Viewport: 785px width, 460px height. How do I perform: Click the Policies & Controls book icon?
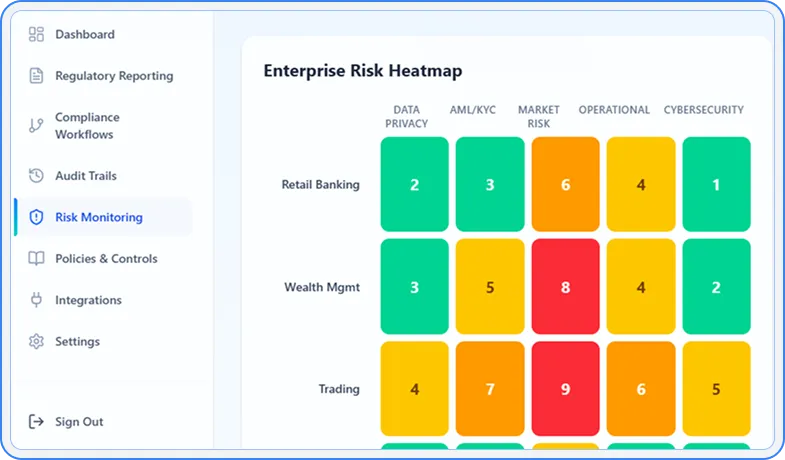(x=37, y=259)
